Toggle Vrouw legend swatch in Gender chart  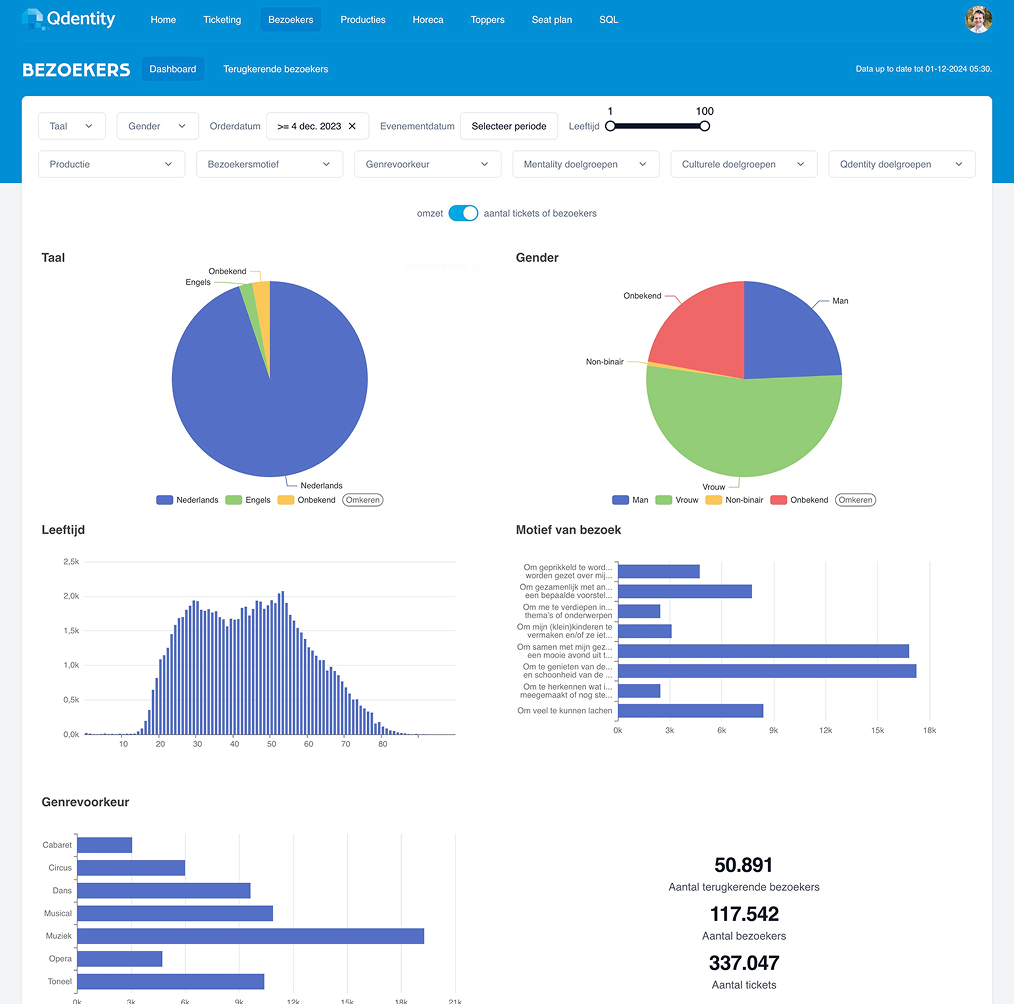click(x=663, y=500)
